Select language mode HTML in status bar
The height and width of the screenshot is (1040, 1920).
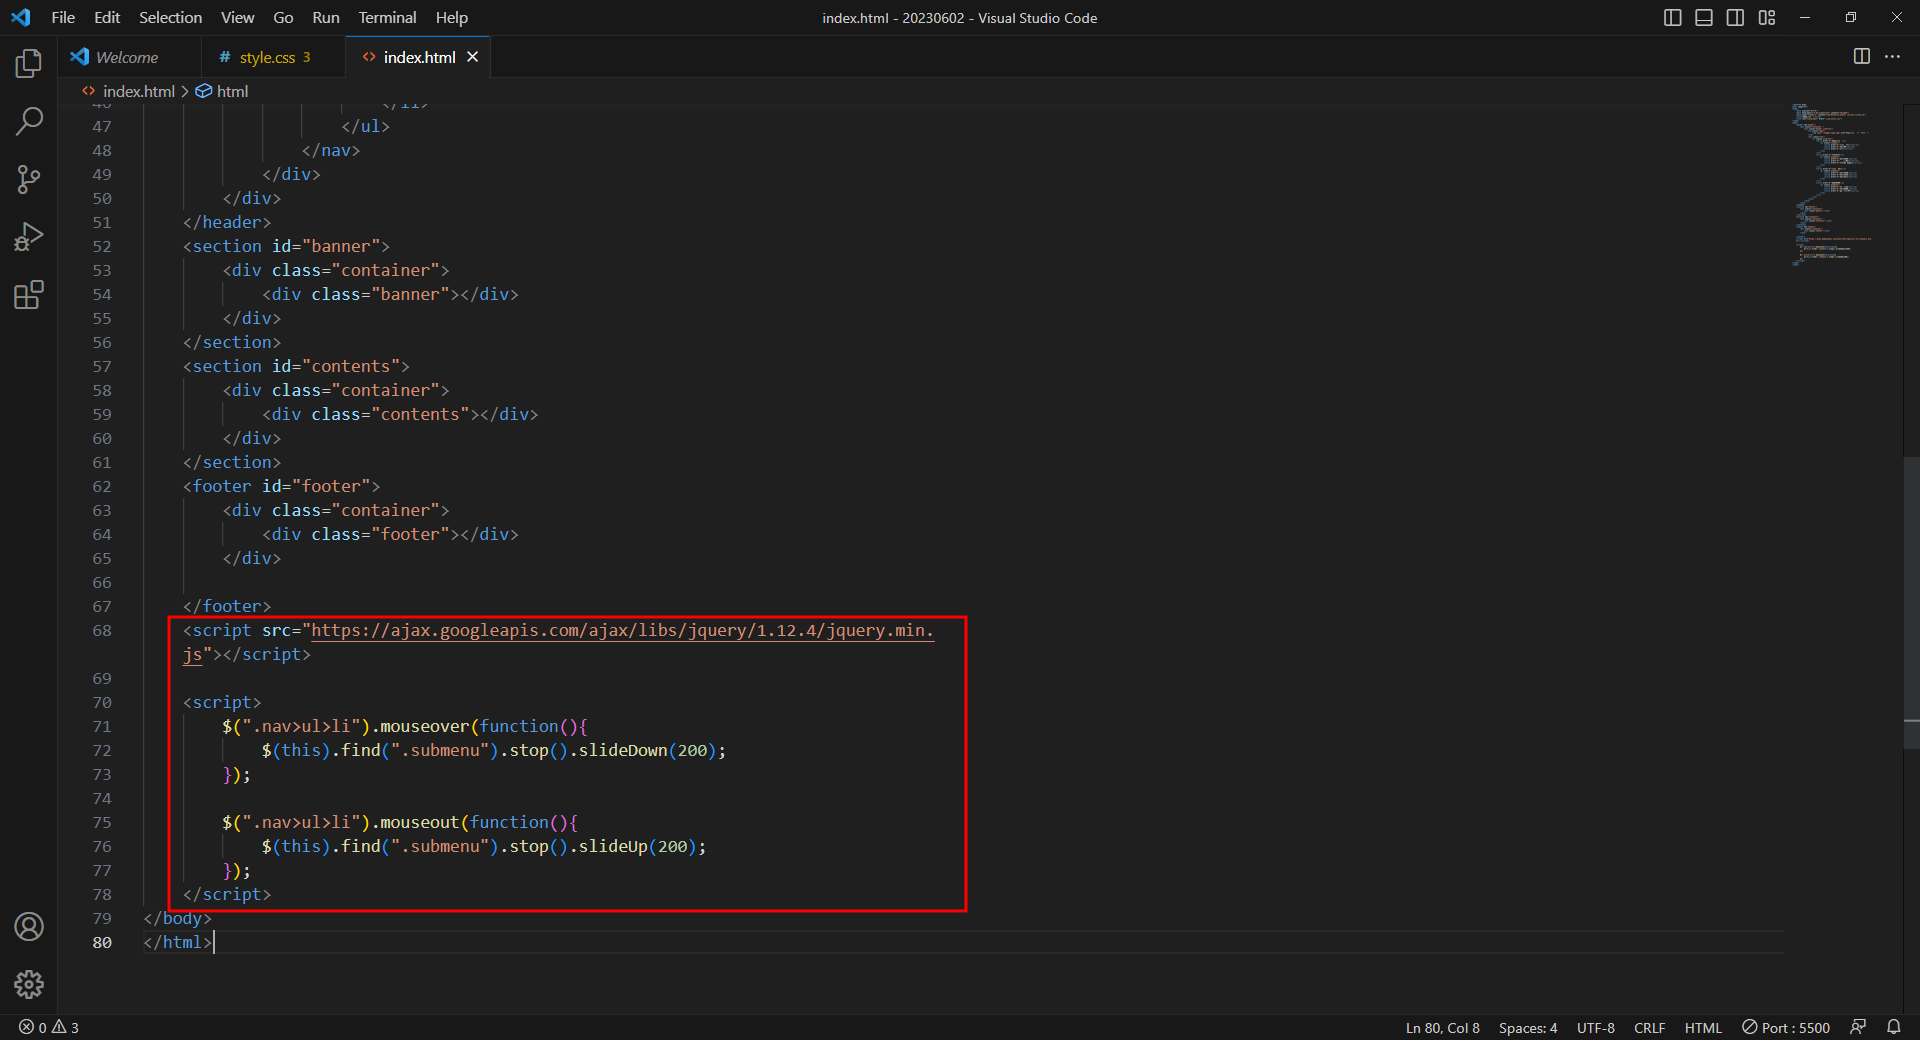click(1703, 1027)
